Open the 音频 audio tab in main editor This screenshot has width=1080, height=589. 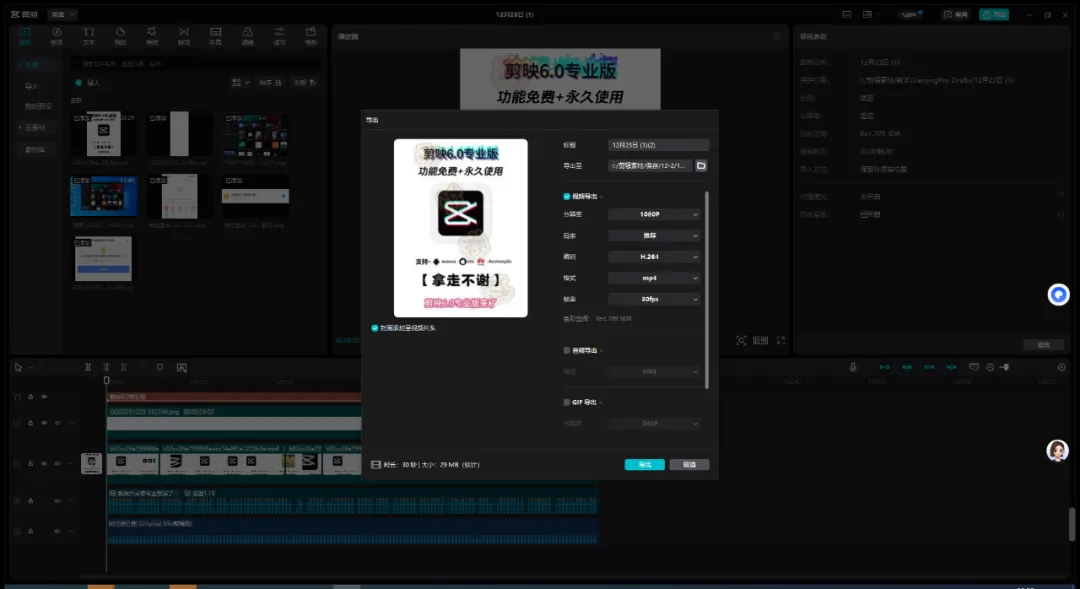tap(56, 36)
